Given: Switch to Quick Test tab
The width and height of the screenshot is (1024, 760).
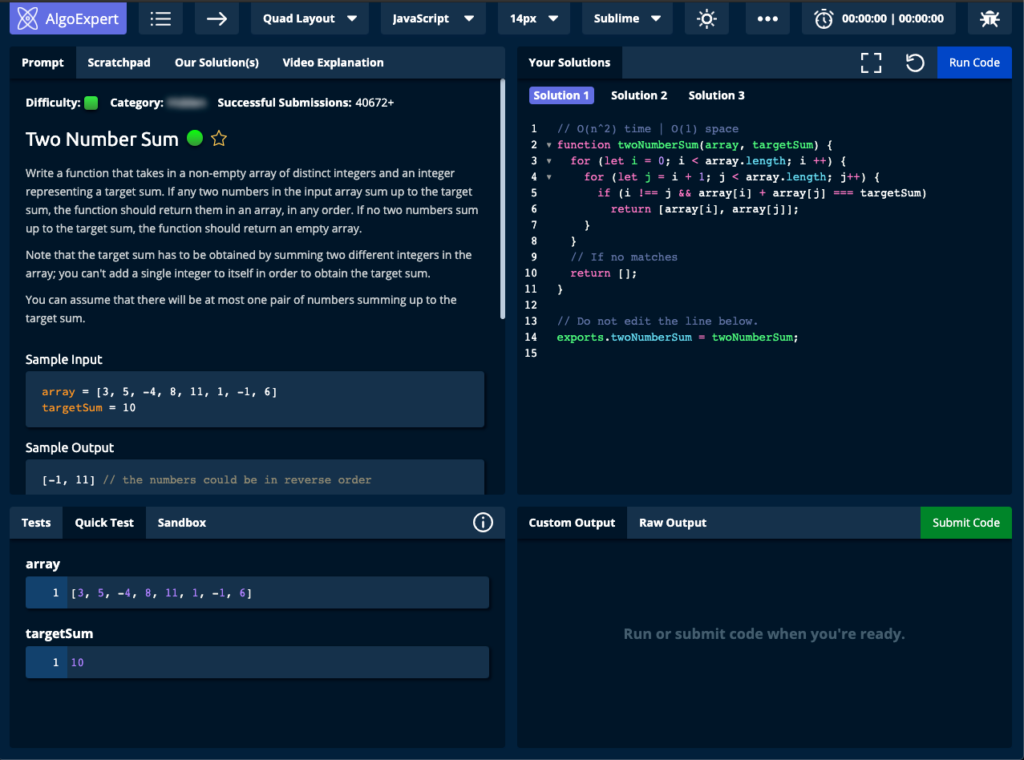Looking at the screenshot, I should coord(104,522).
